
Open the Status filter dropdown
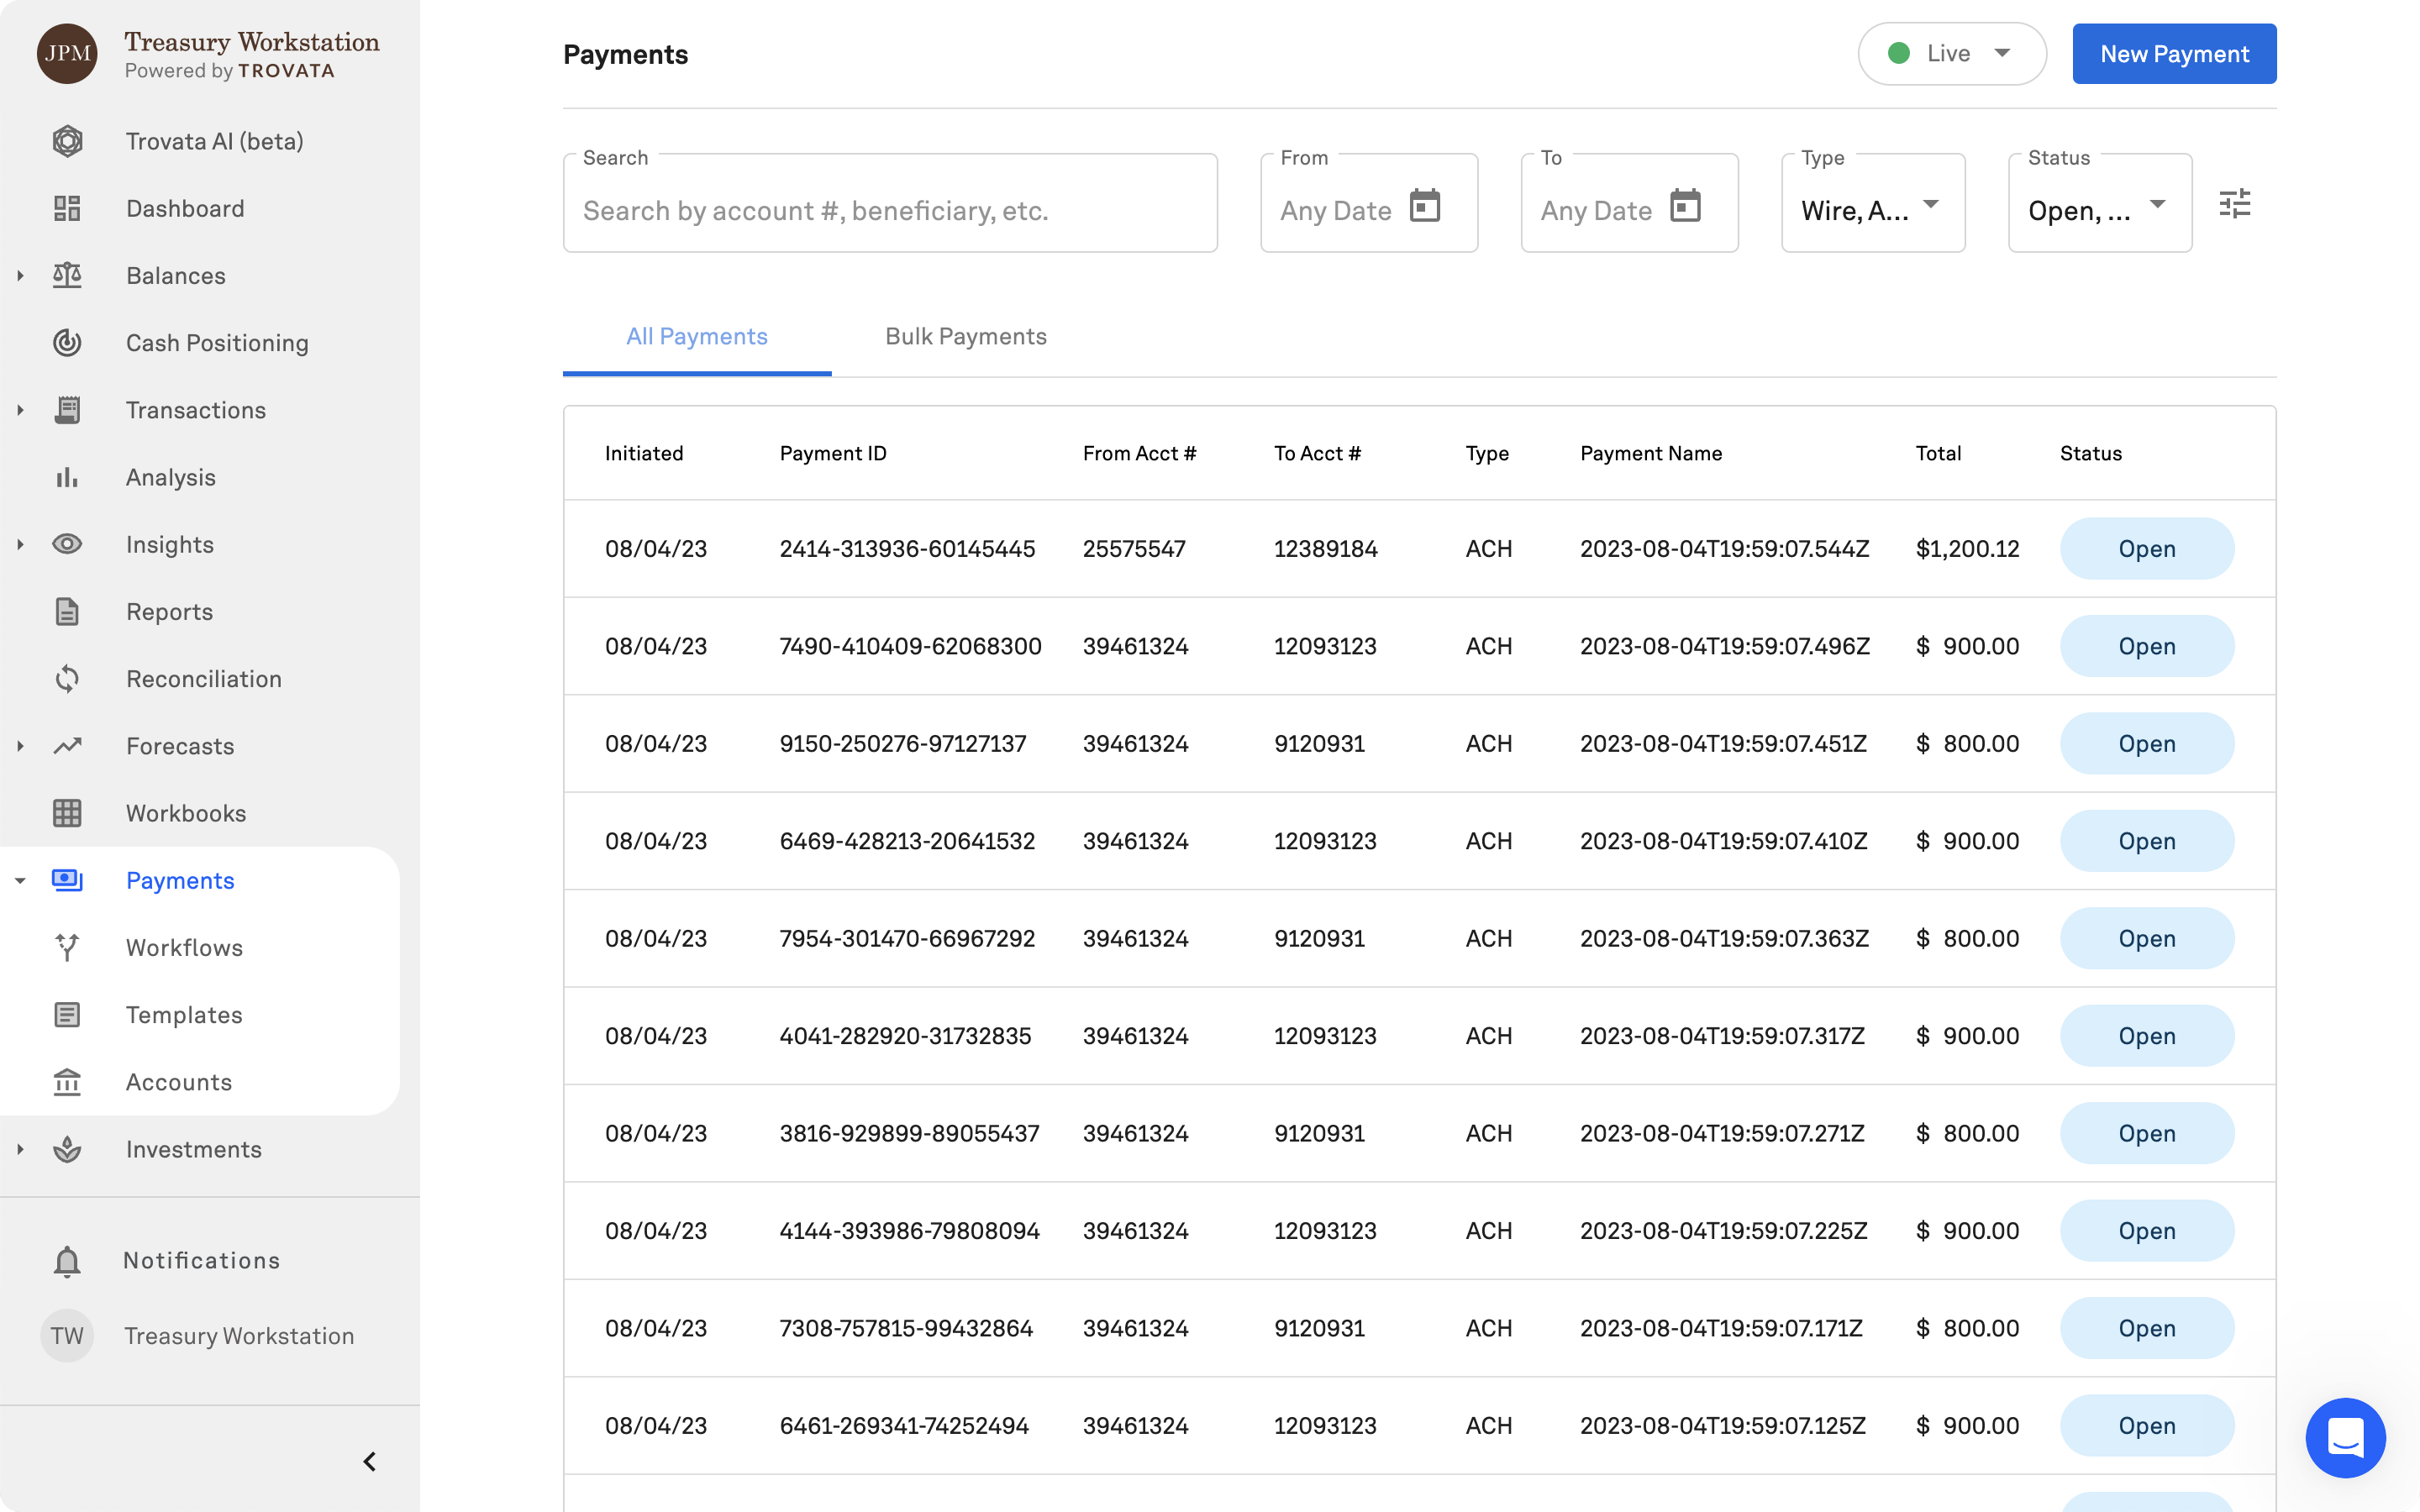point(2099,205)
